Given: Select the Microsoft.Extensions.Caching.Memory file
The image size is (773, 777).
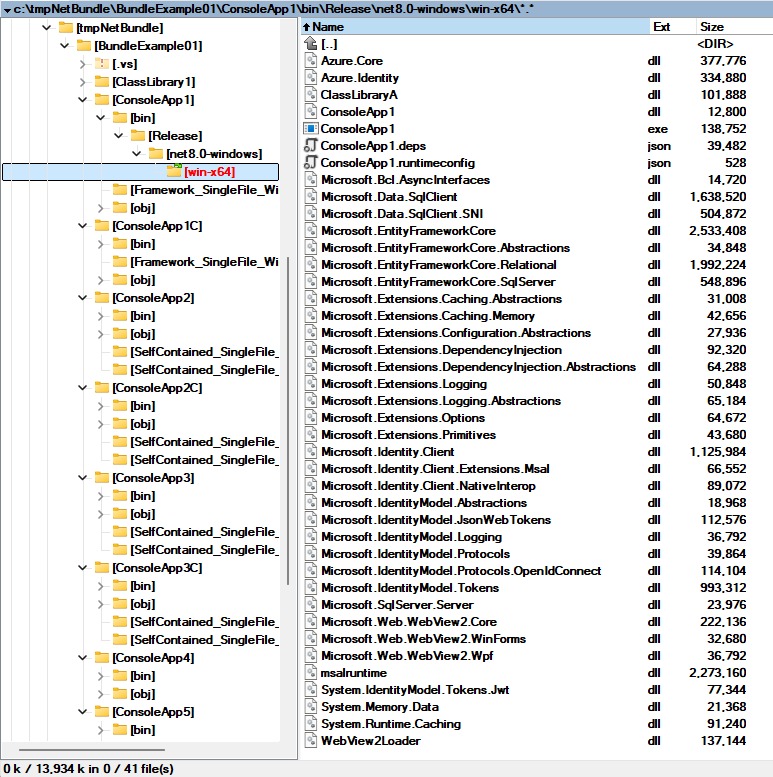Looking at the screenshot, I should tap(428, 316).
